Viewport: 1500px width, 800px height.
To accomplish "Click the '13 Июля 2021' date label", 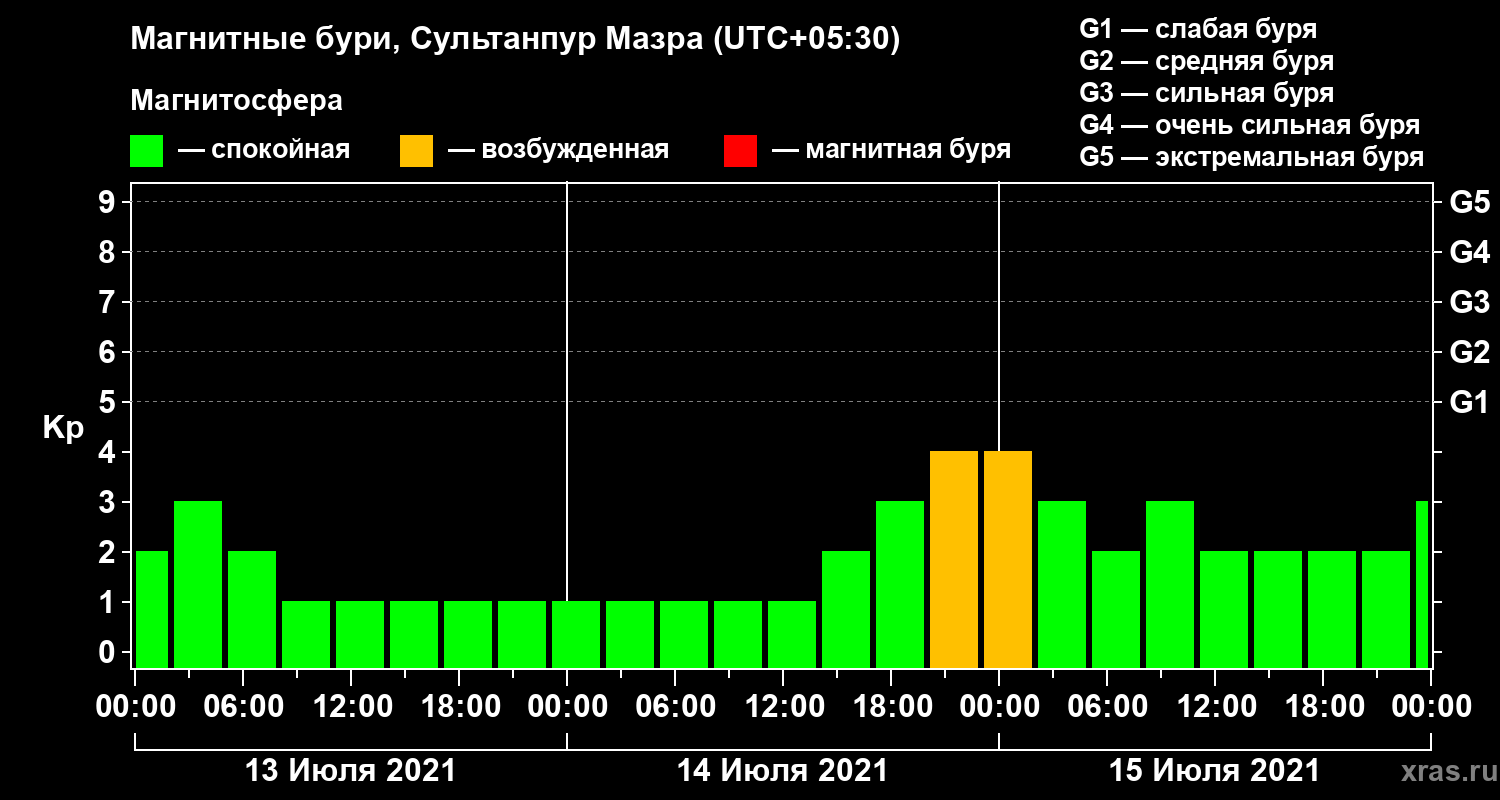I will tap(350, 771).
